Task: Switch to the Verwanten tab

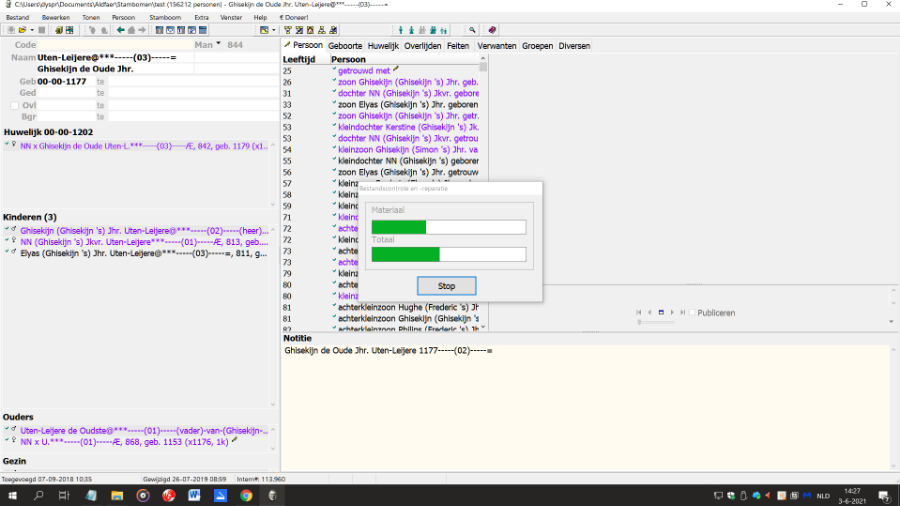Action: (x=497, y=46)
